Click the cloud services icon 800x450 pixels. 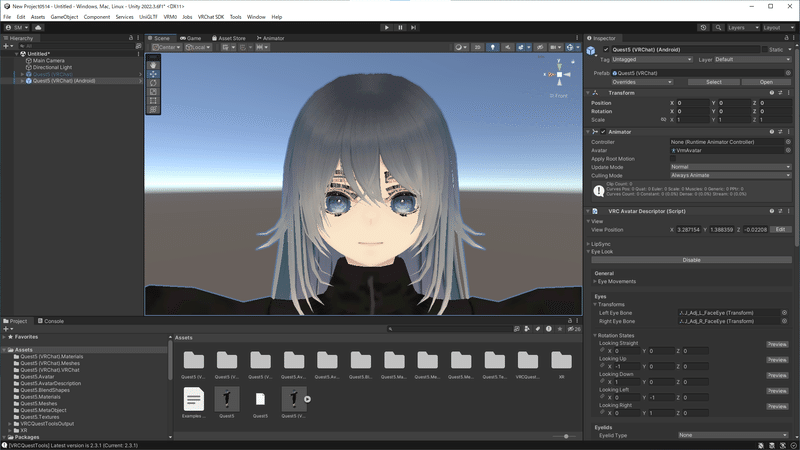click(38, 28)
